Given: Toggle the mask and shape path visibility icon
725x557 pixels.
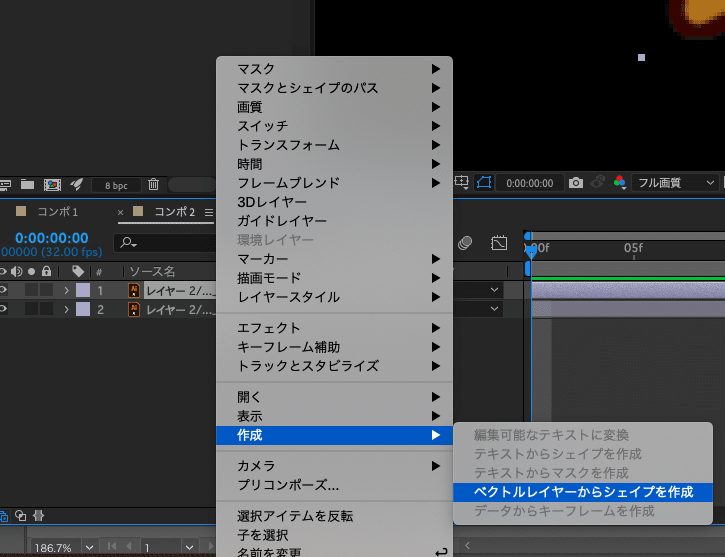Looking at the screenshot, I should tap(484, 182).
